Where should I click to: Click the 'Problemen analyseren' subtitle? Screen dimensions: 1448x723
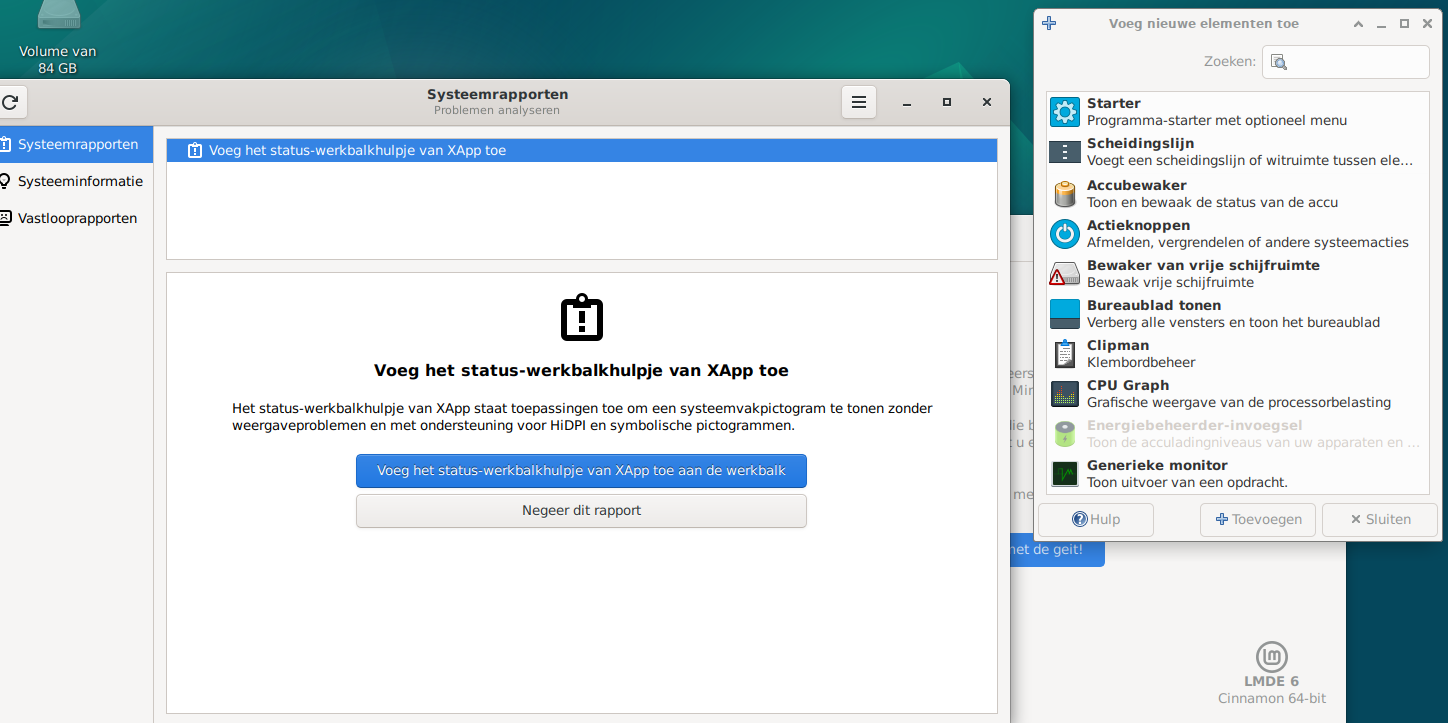point(497,110)
